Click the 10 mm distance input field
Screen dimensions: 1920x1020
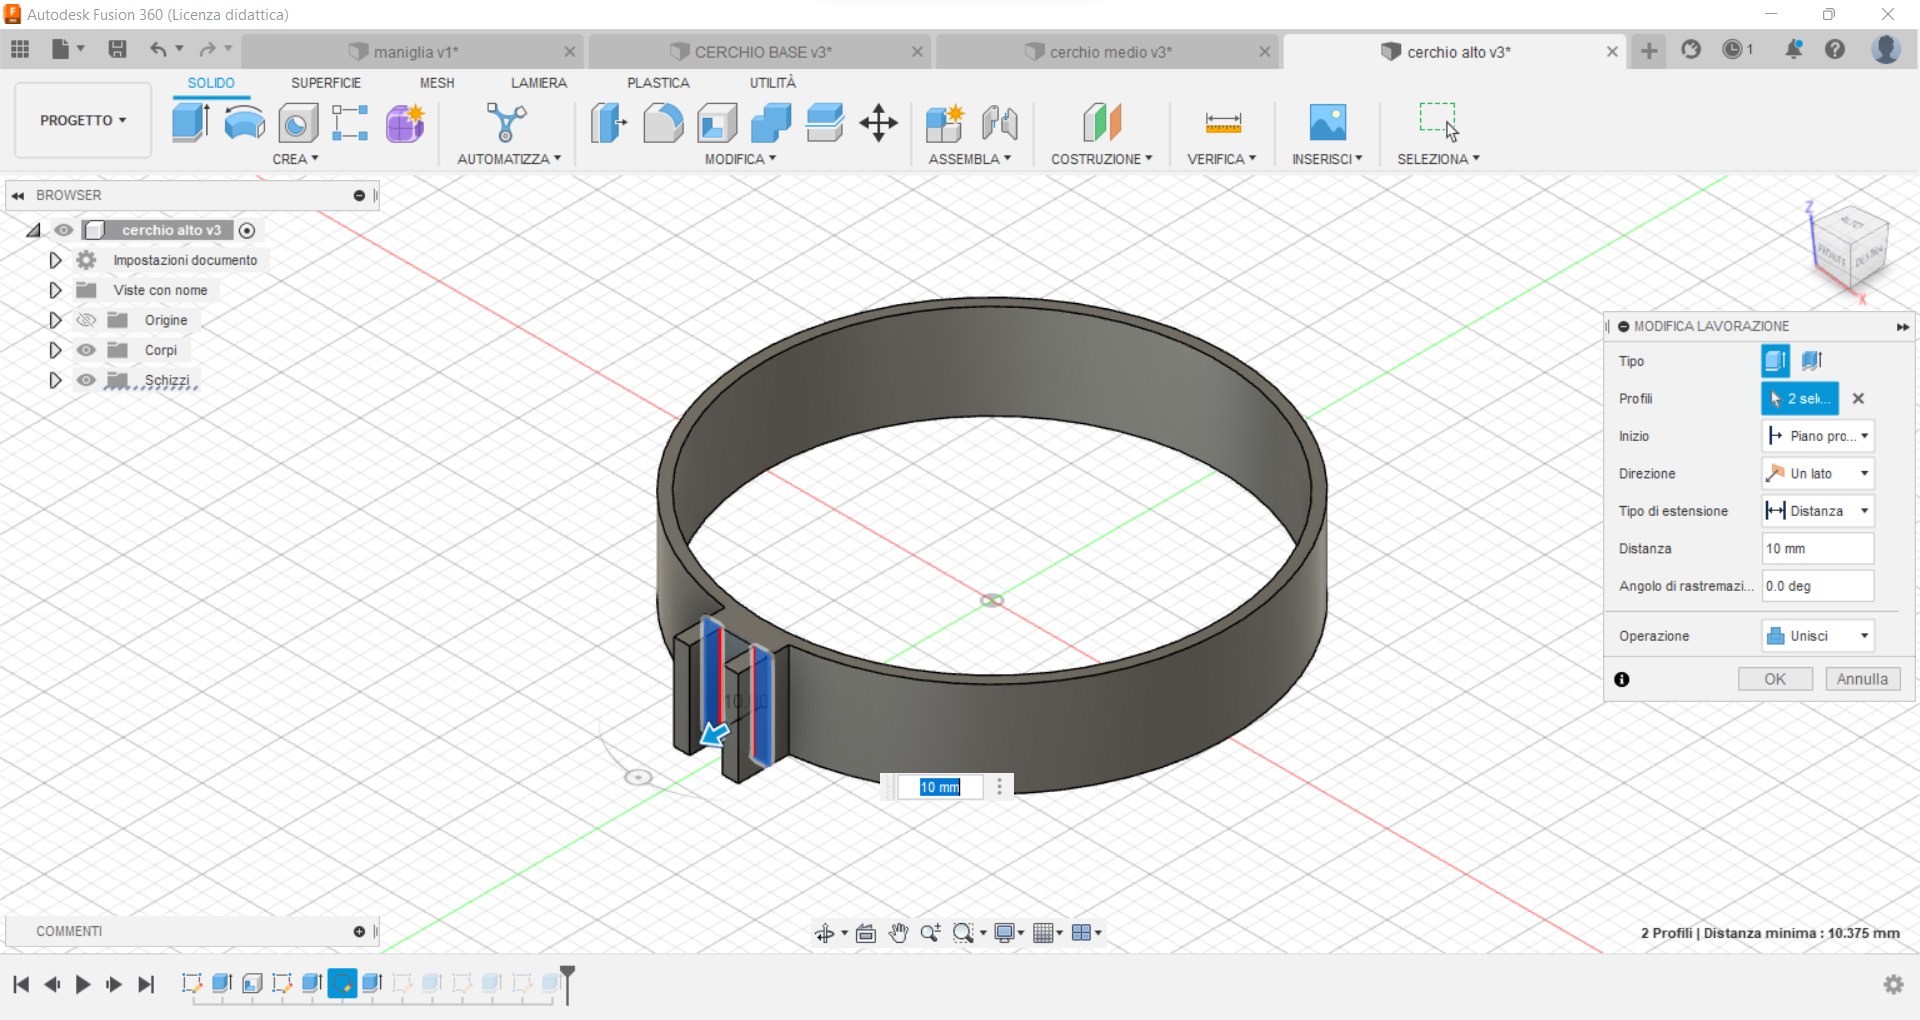(x=1815, y=548)
